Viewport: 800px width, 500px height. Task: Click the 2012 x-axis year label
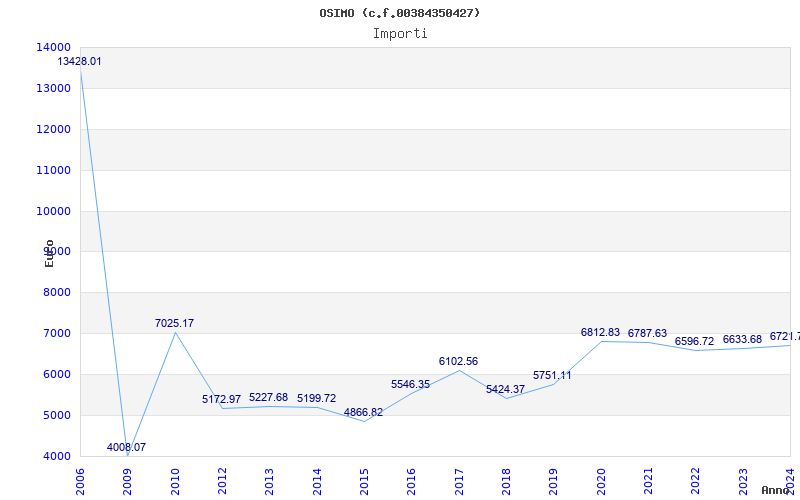(x=222, y=481)
